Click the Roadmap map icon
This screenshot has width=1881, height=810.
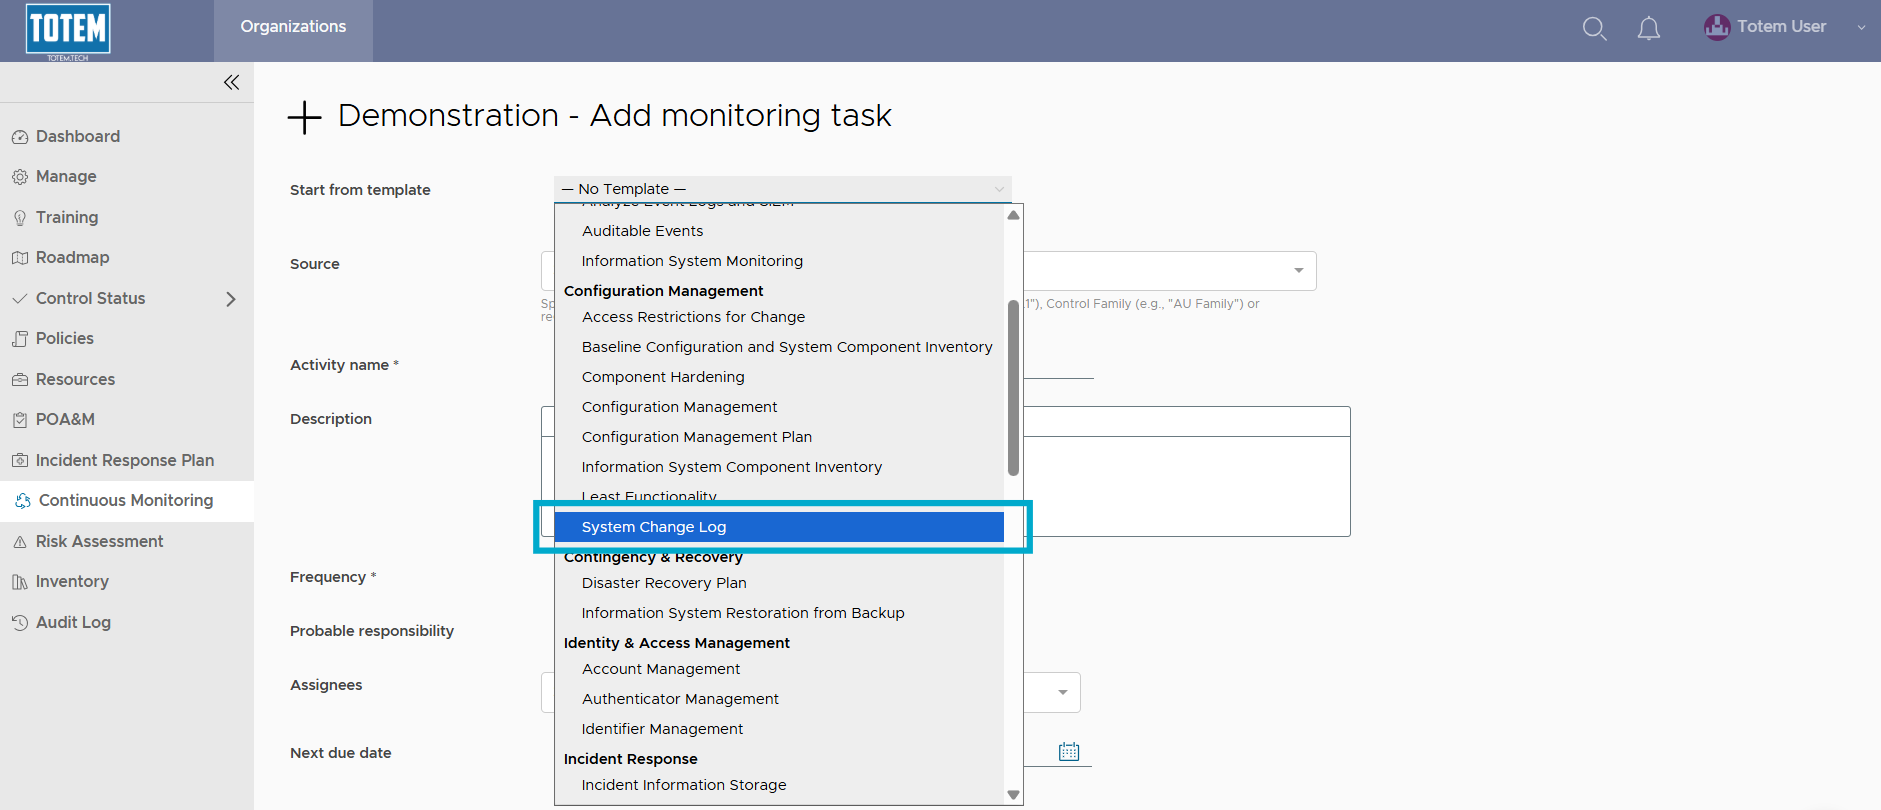pos(20,258)
